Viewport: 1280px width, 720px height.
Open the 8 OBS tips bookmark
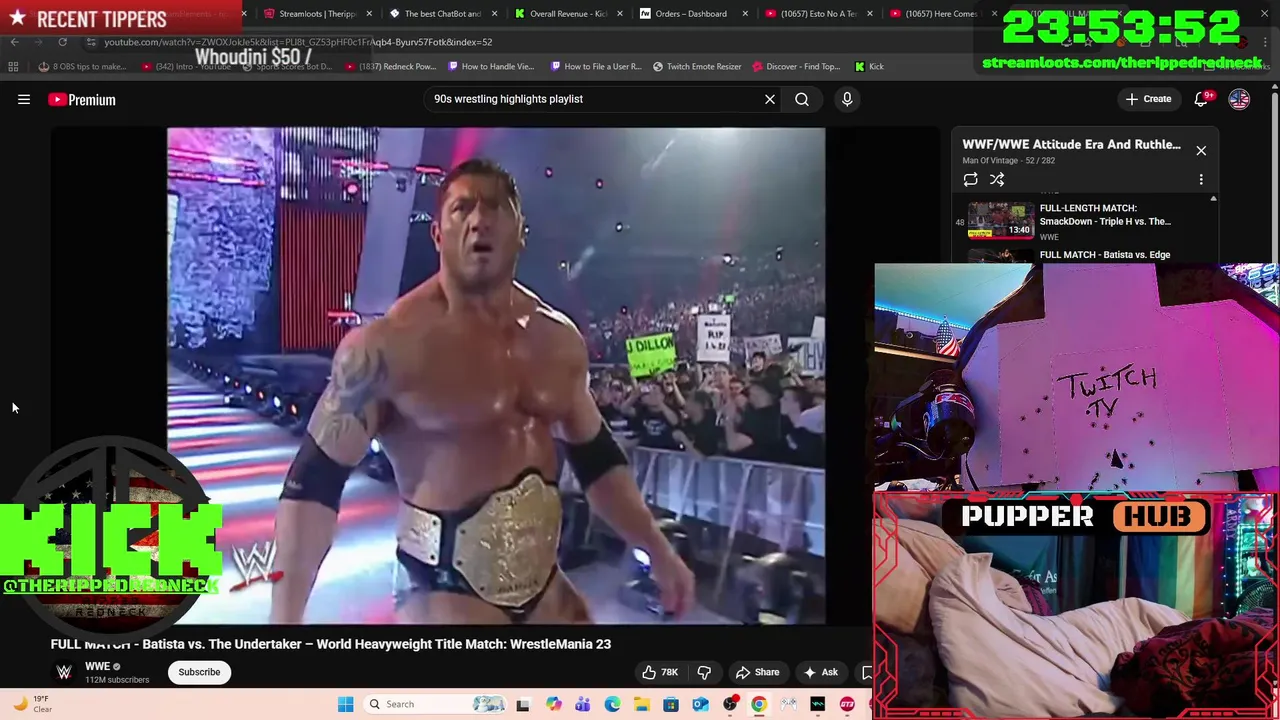(82, 66)
